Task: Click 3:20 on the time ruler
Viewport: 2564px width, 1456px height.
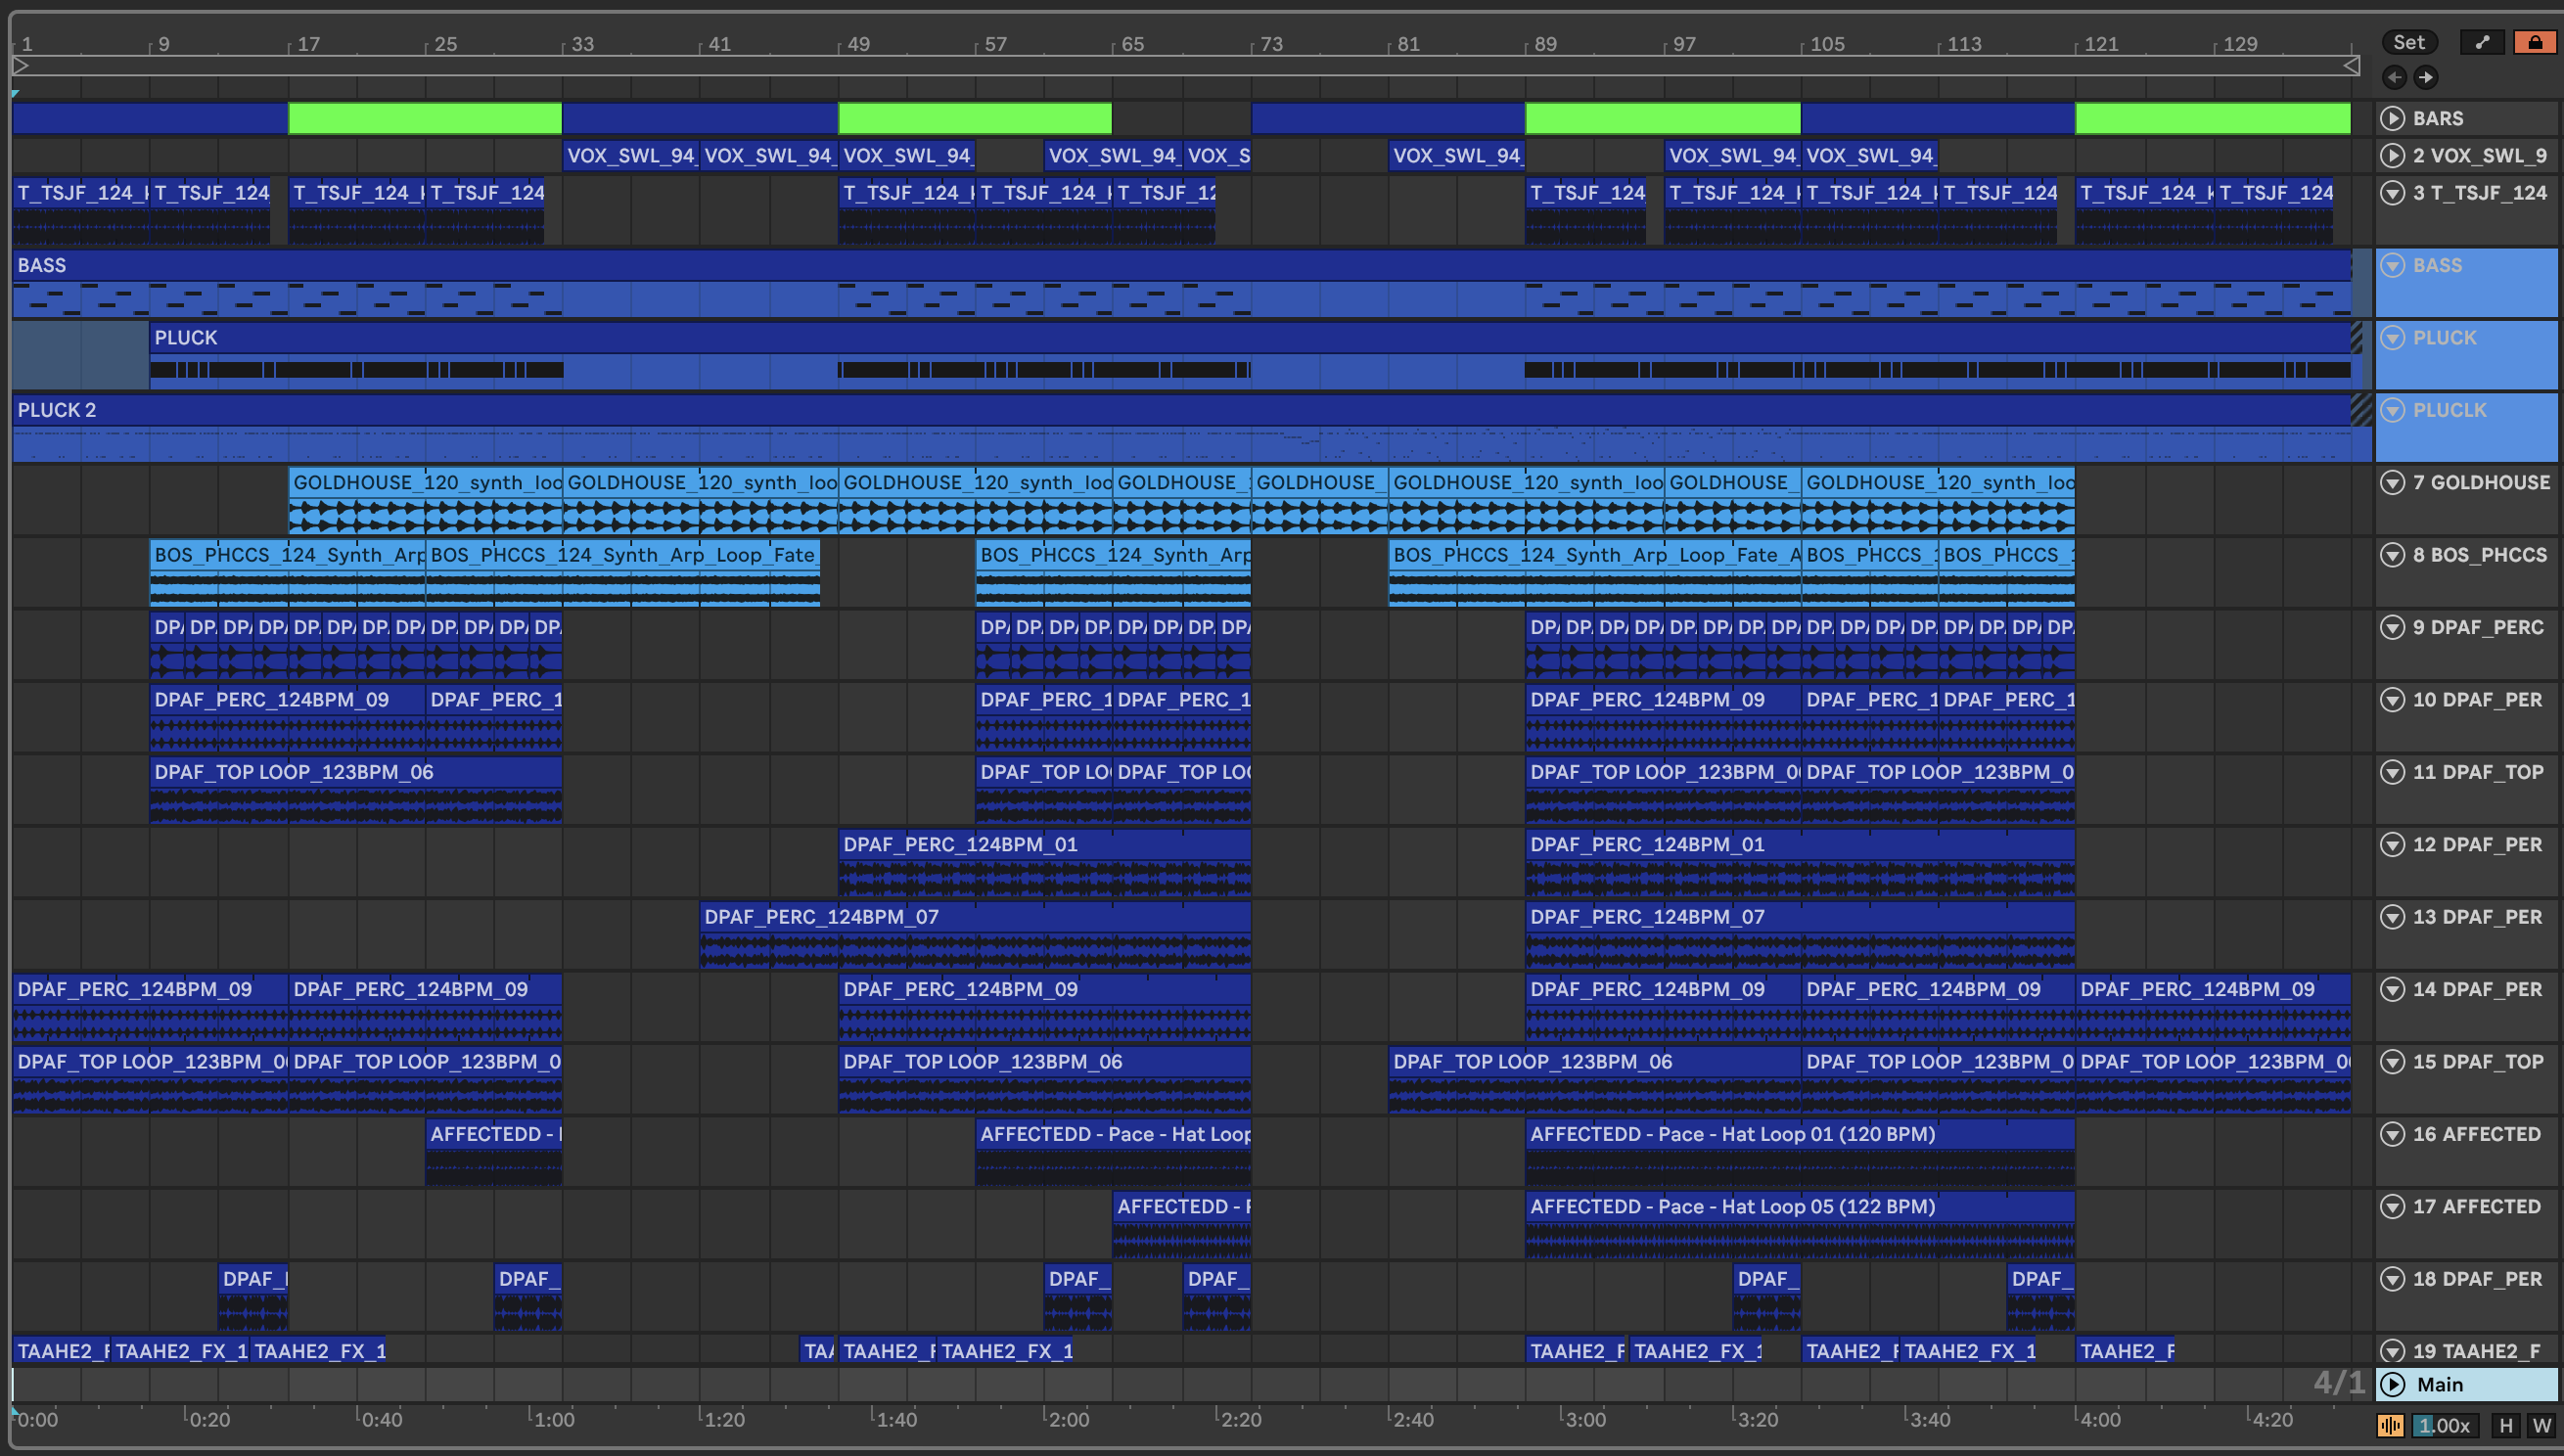Action: point(1757,1420)
